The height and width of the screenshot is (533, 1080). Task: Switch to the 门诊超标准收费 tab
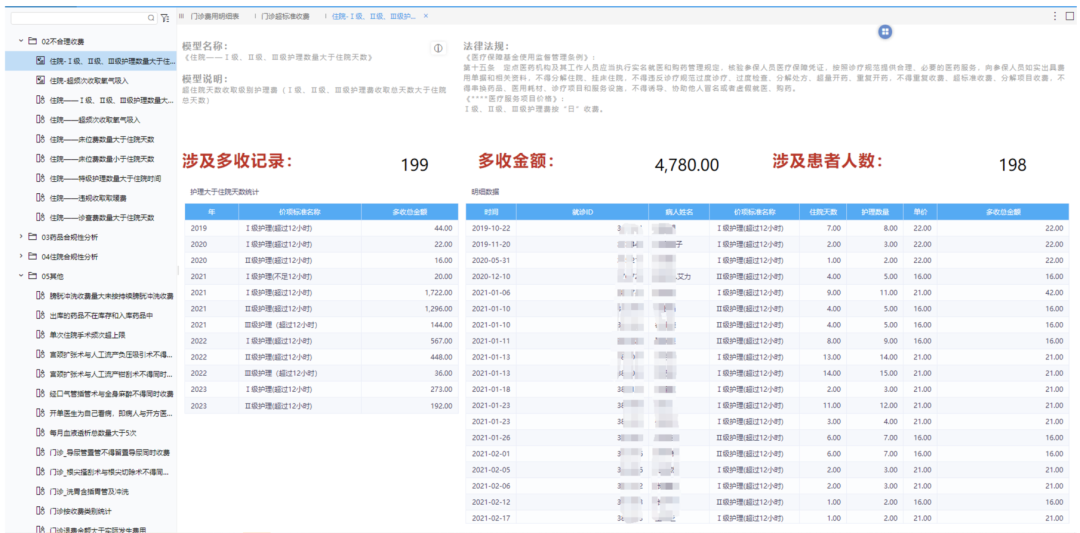coord(285,15)
